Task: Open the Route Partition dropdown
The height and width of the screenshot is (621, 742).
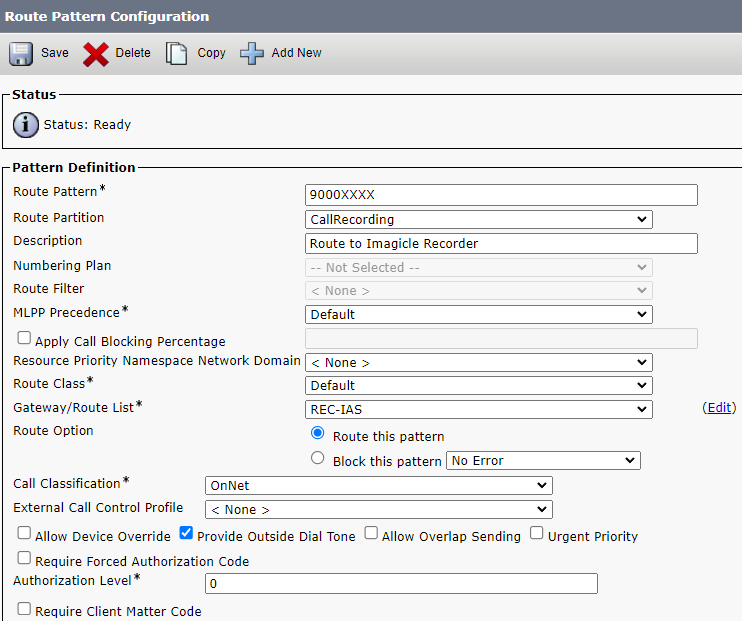Action: point(478,219)
